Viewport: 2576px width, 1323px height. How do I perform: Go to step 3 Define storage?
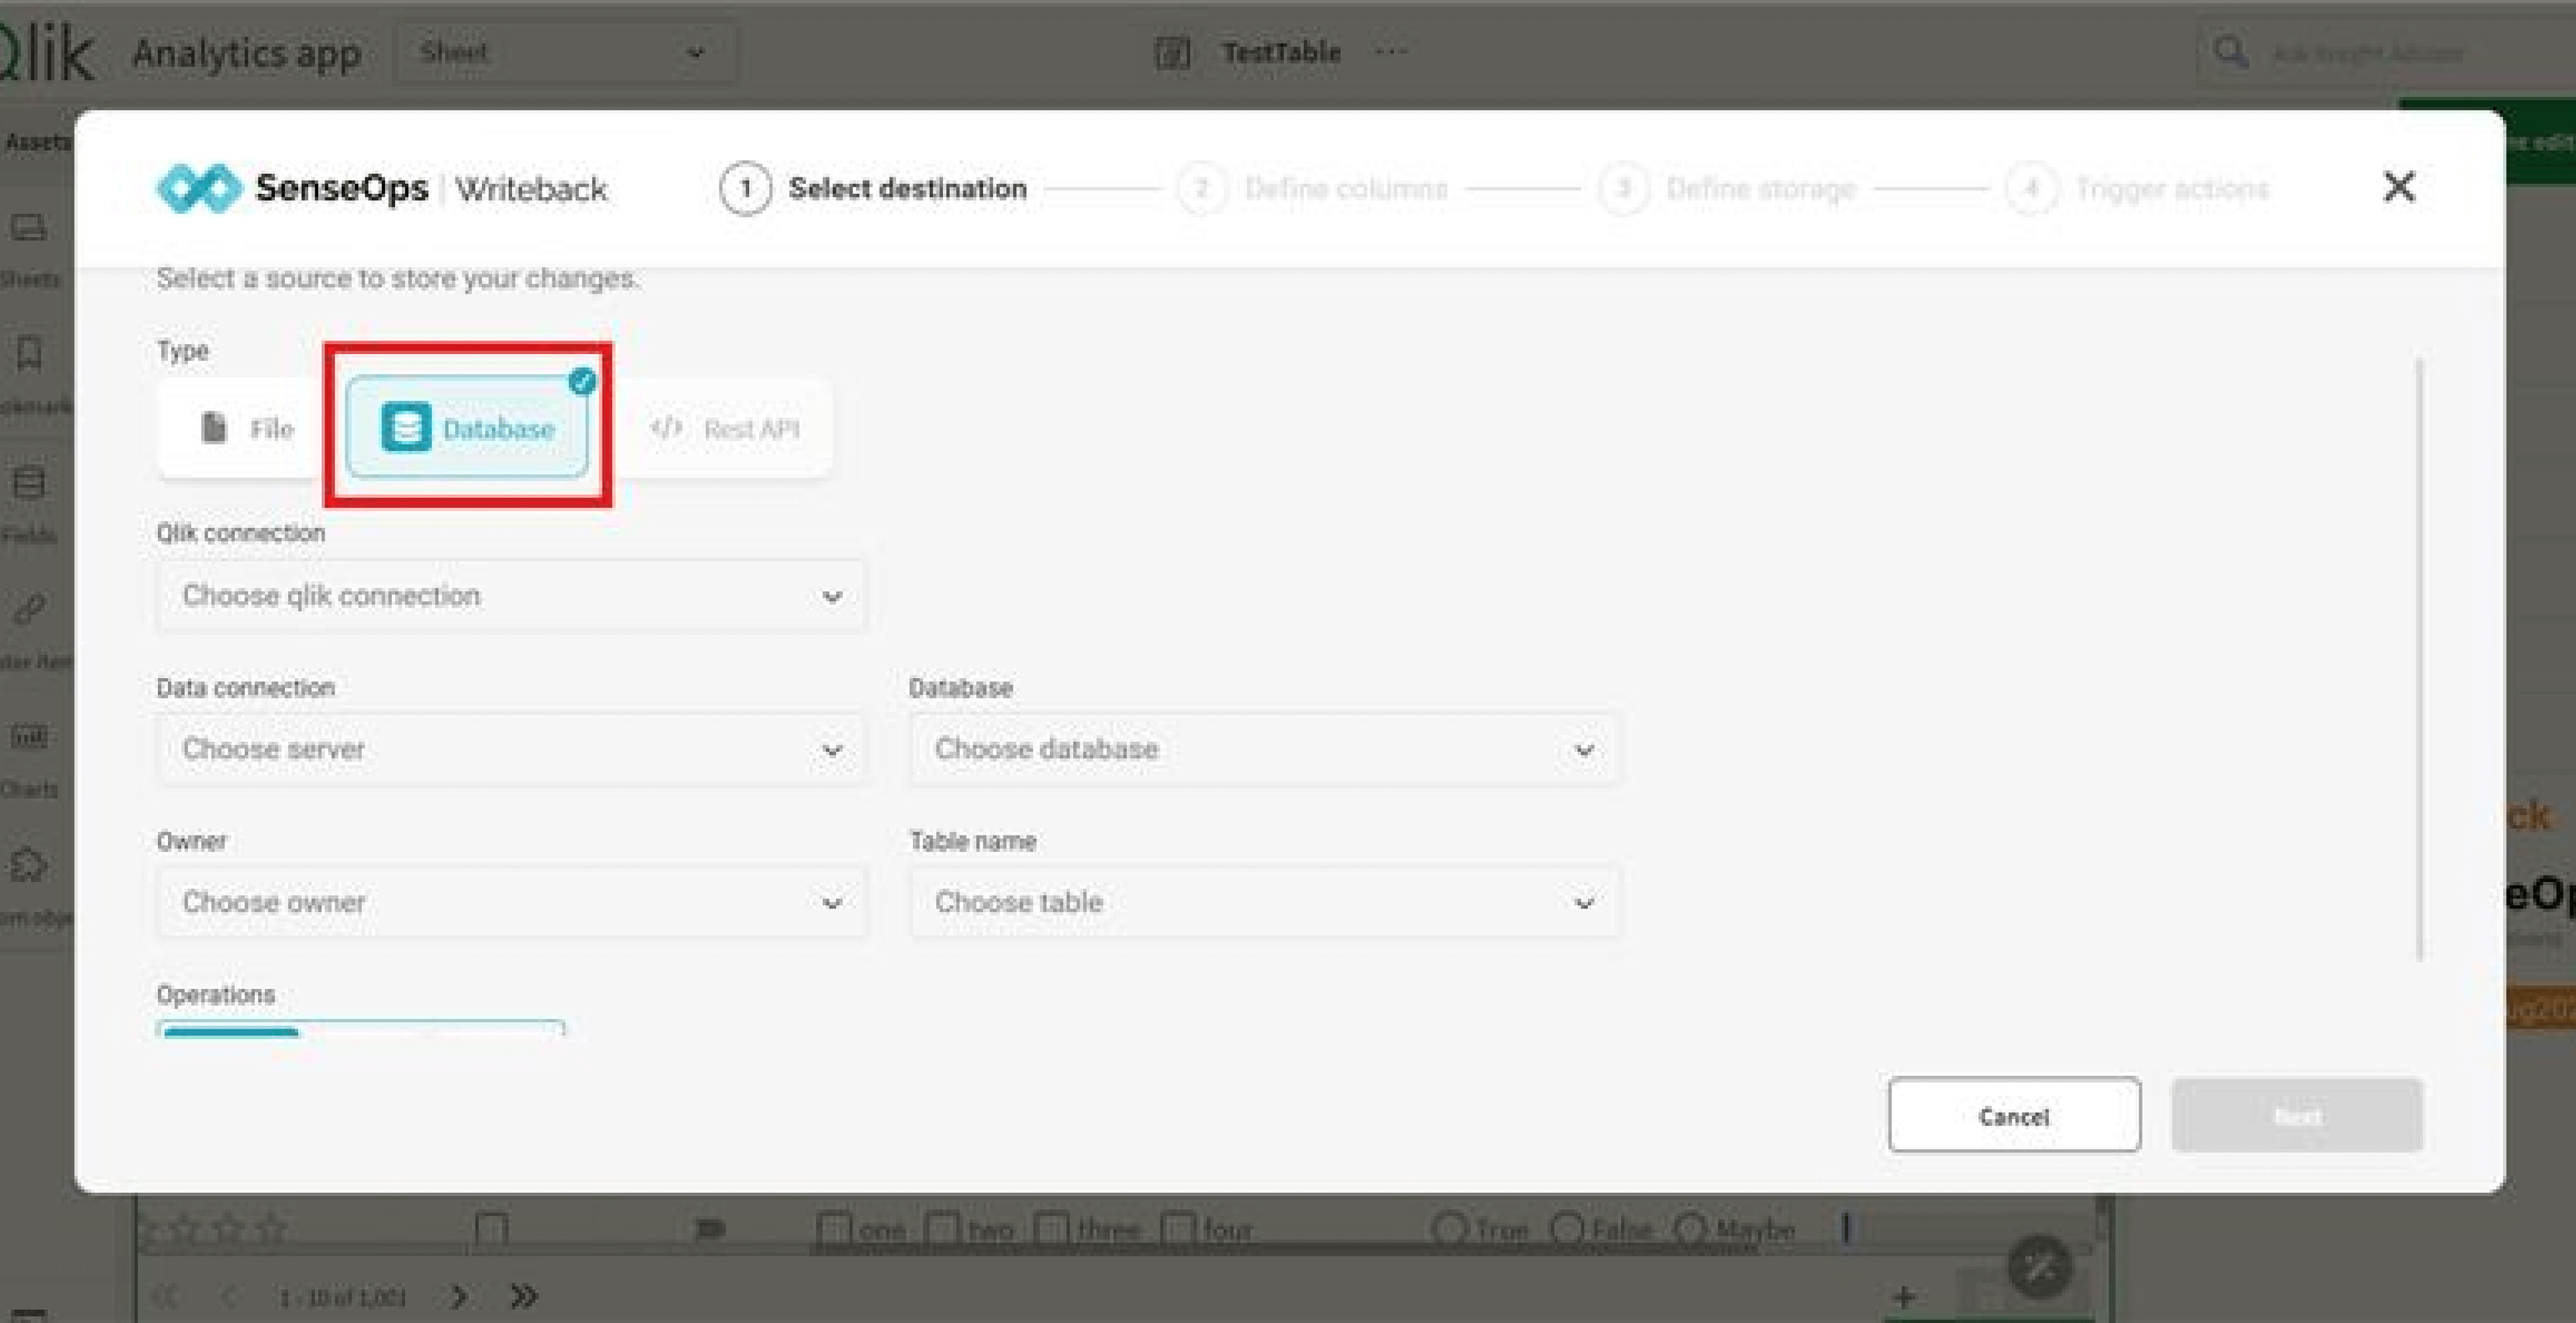(x=1727, y=188)
